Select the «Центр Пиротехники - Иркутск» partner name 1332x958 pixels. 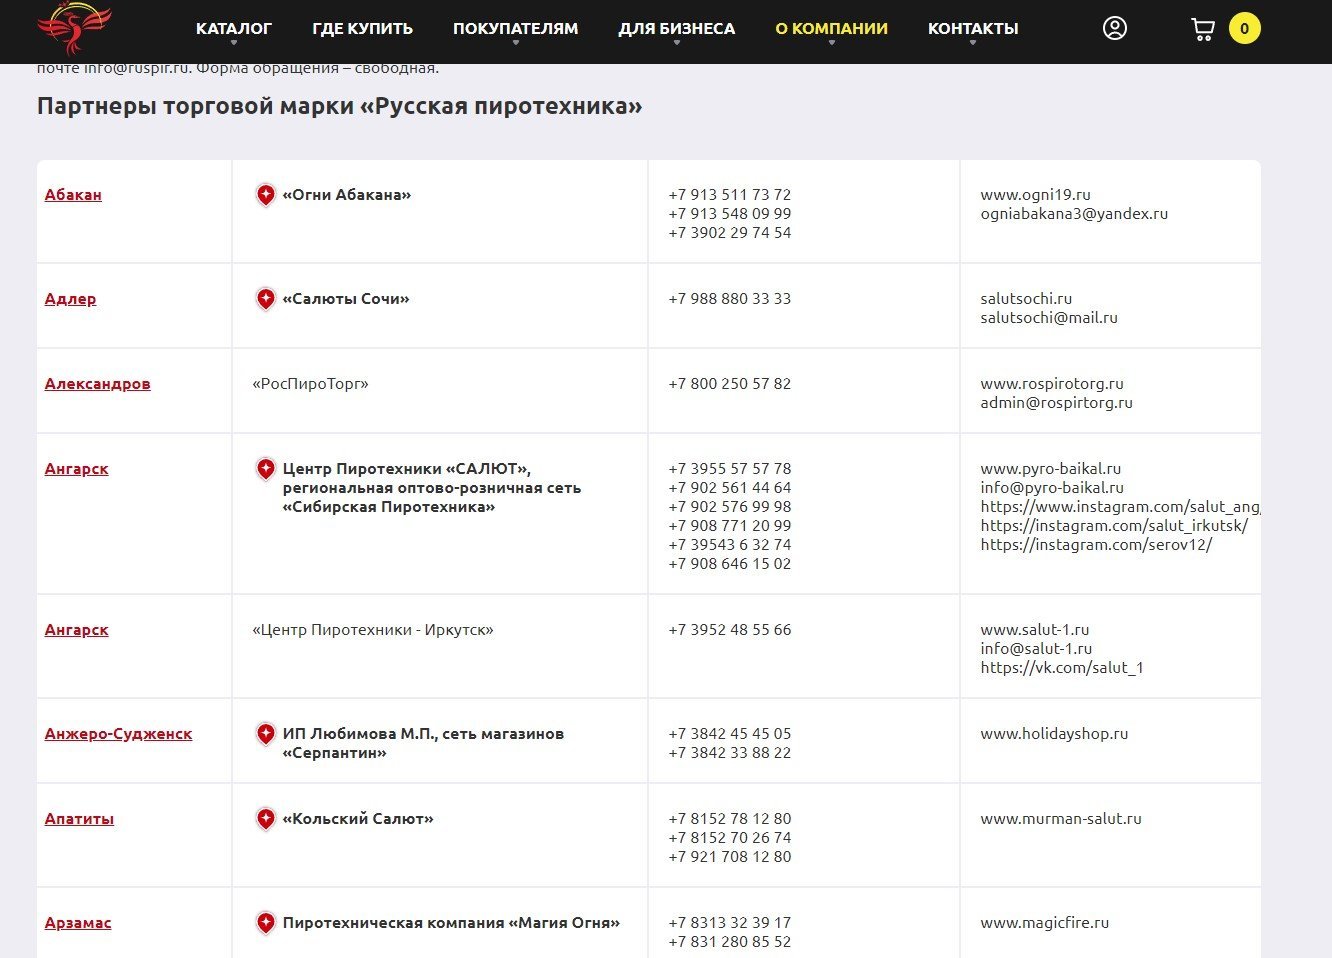coord(373,630)
